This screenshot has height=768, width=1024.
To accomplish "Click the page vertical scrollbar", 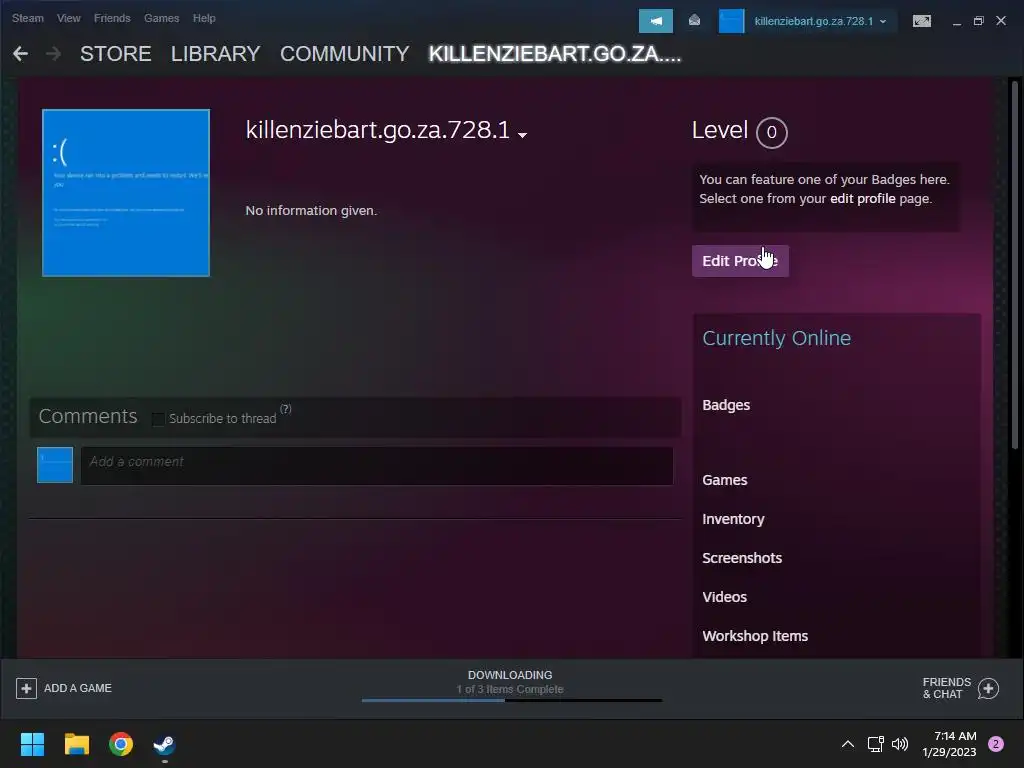I will coord(1015,264).
